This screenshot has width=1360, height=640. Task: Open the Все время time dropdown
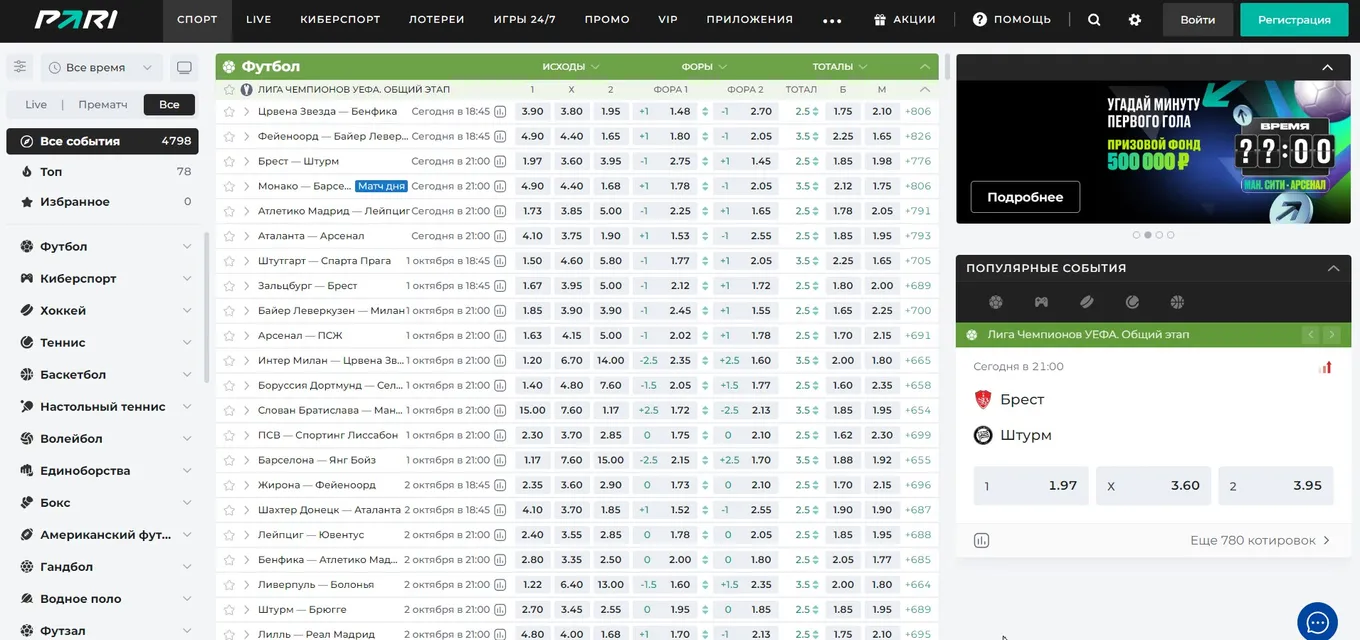[x=101, y=67]
